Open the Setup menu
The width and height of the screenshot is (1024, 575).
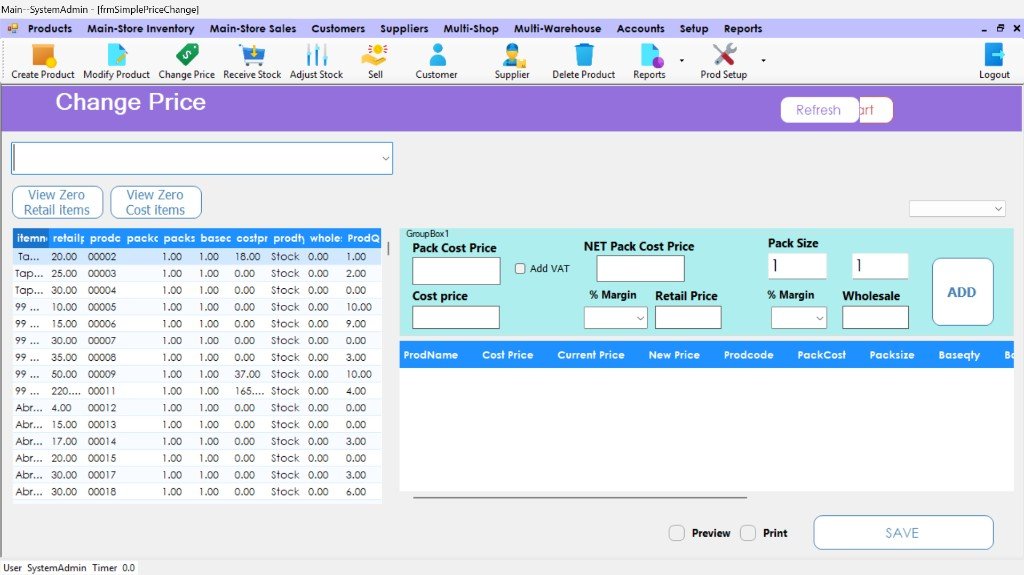[x=694, y=29]
